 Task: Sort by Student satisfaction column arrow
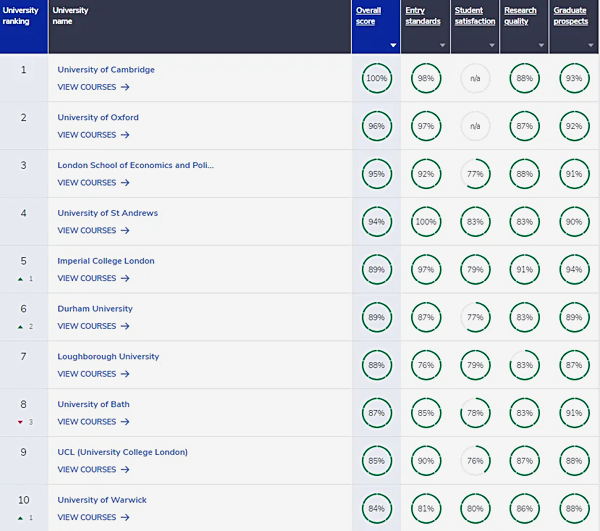[492, 46]
